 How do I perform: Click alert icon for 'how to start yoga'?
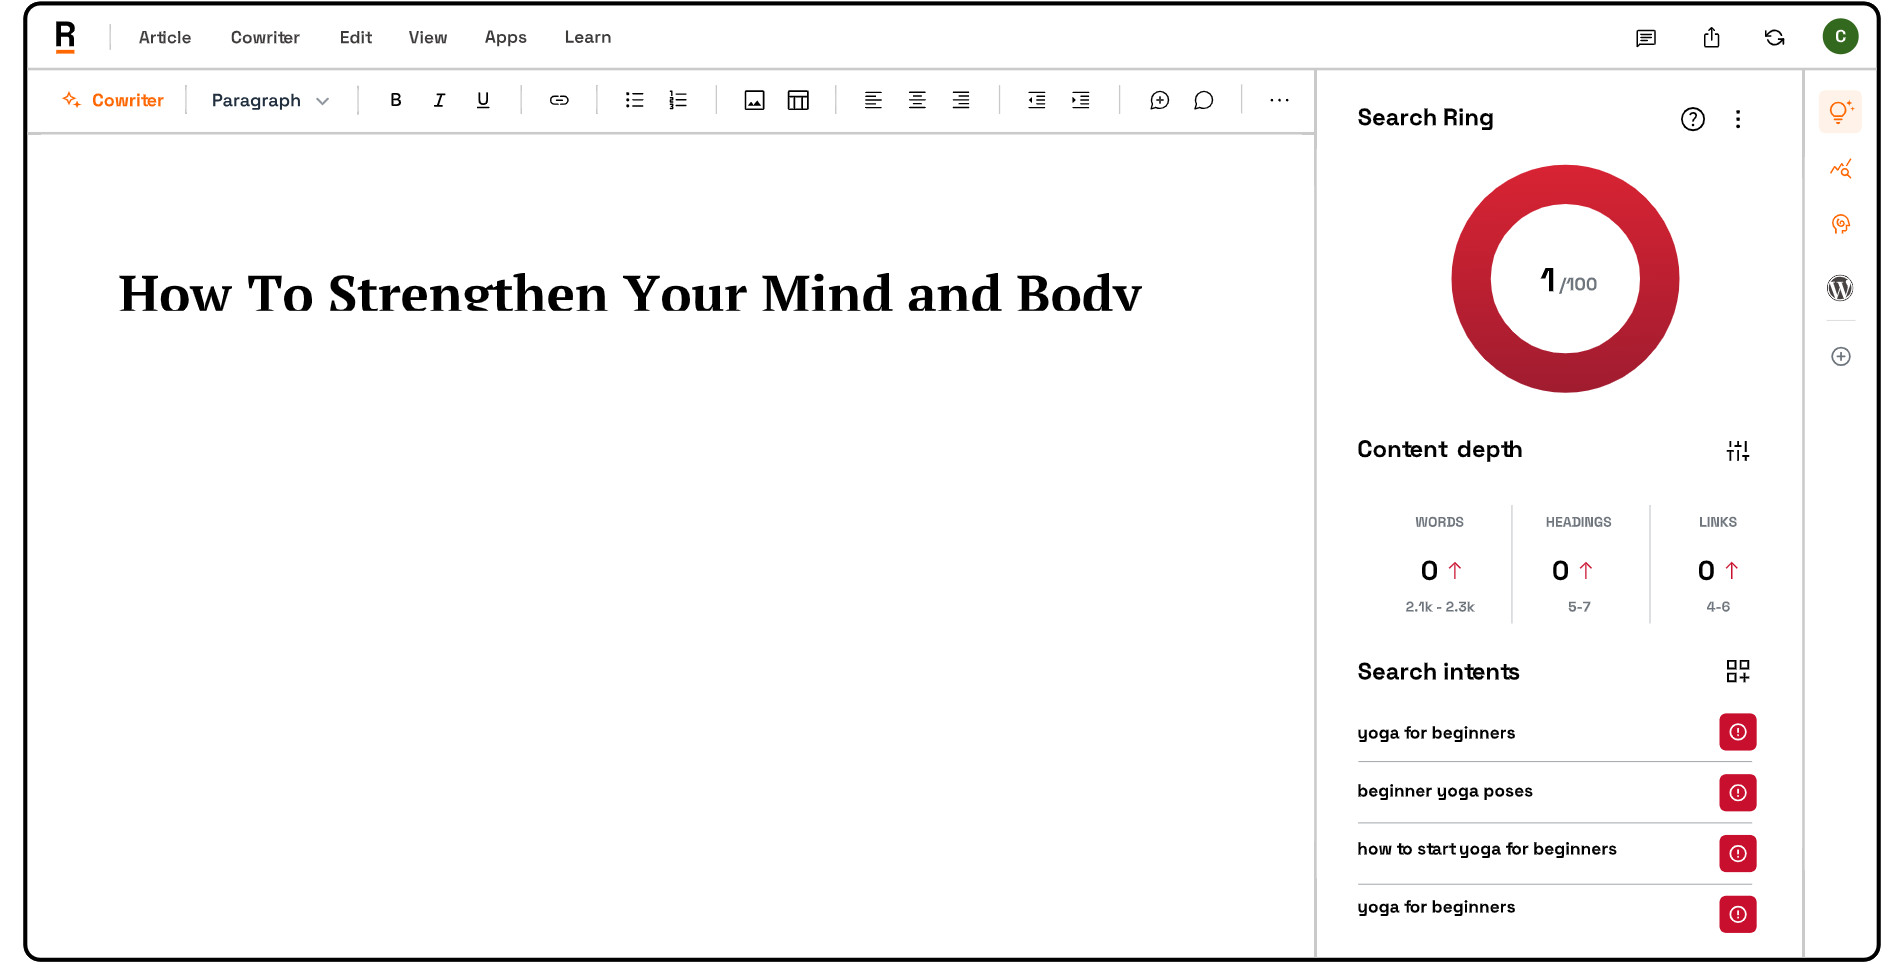click(1738, 854)
